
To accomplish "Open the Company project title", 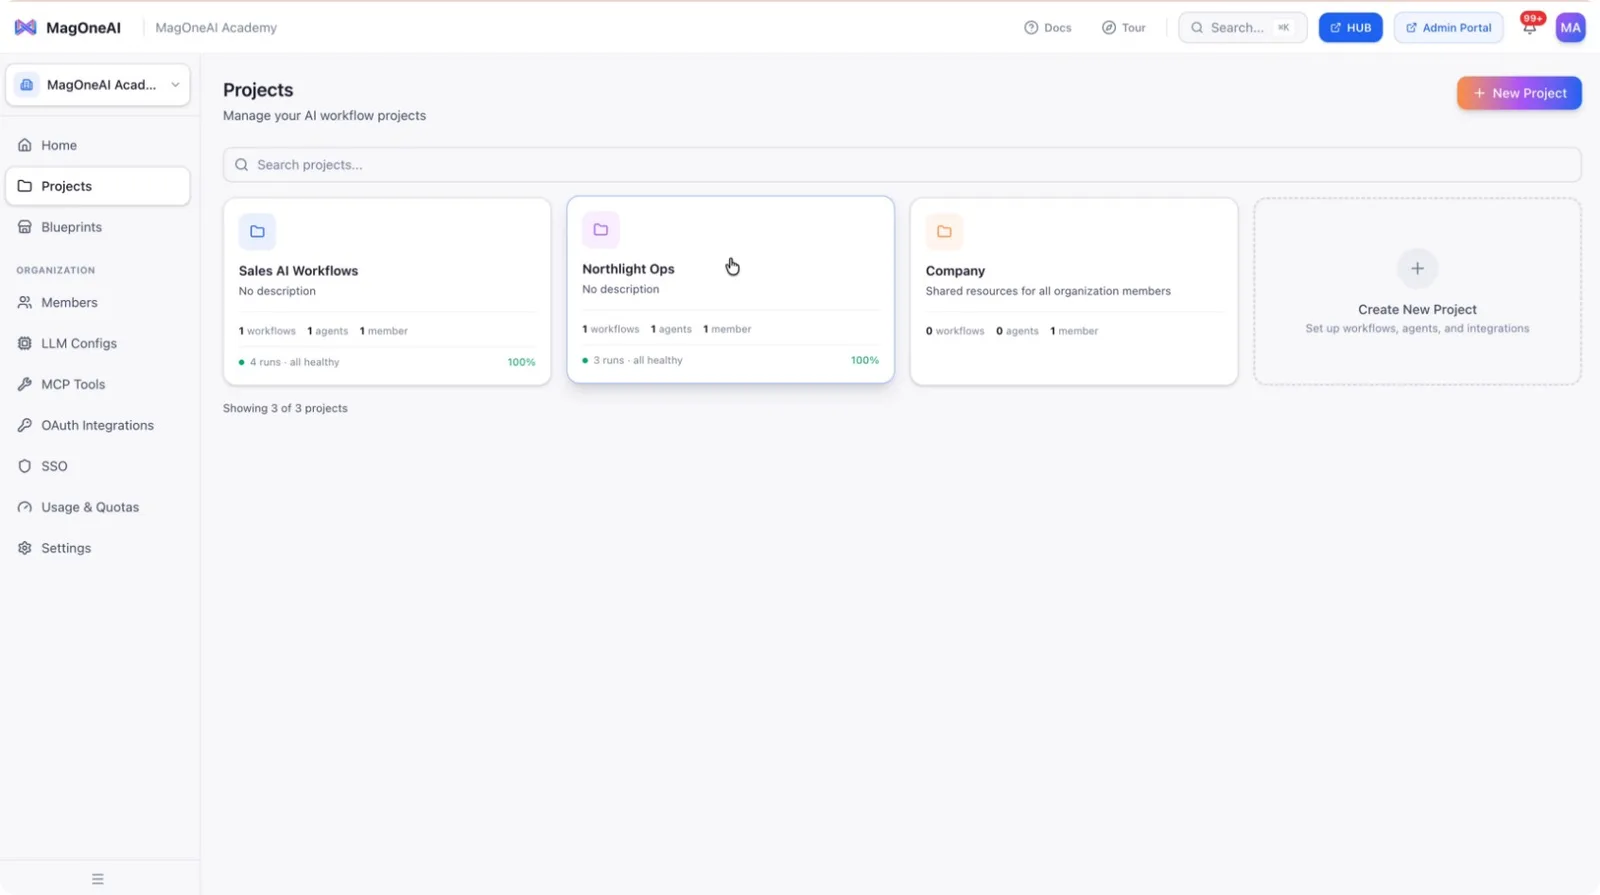I will pyautogui.click(x=955, y=271).
